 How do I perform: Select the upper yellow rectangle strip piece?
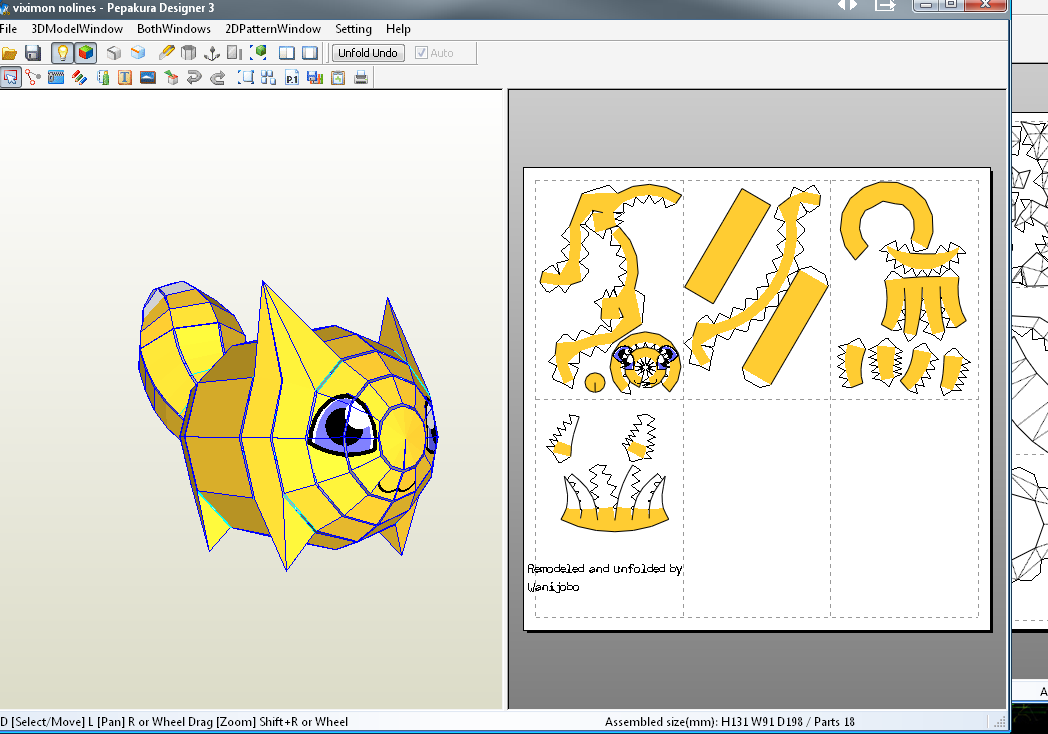click(727, 245)
